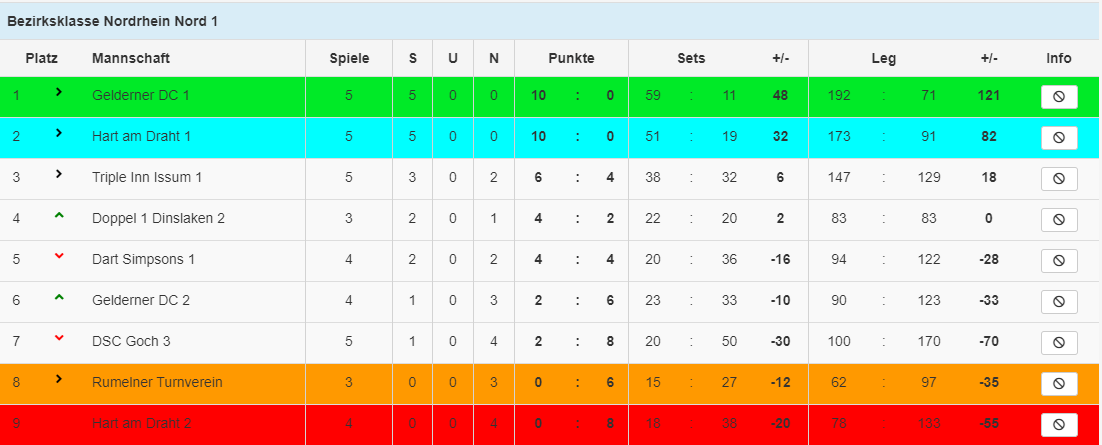
Task: Select the Mannschaft column header
Action: pyautogui.click(x=131, y=58)
